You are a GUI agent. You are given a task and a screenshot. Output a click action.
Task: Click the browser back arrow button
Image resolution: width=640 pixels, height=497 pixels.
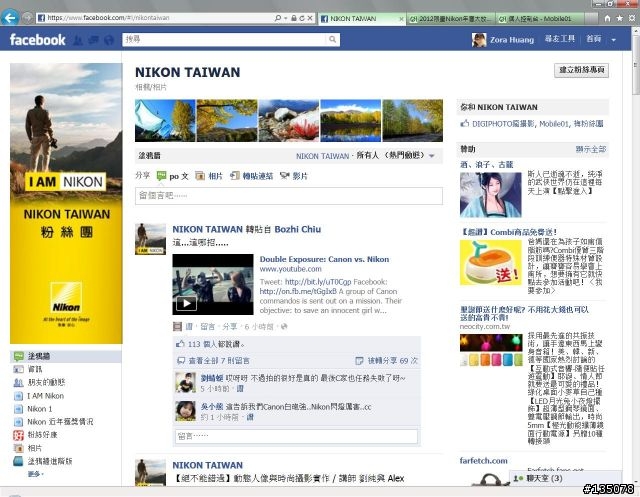click(x=10, y=18)
